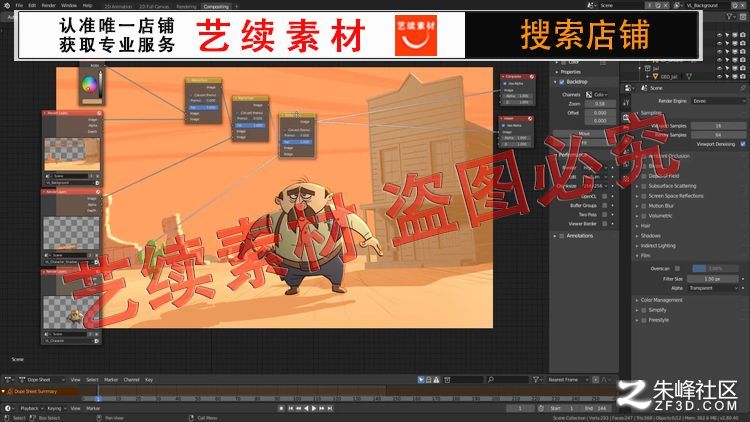
Task: Enable Buffer Groups checkbox
Action: [605, 205]
